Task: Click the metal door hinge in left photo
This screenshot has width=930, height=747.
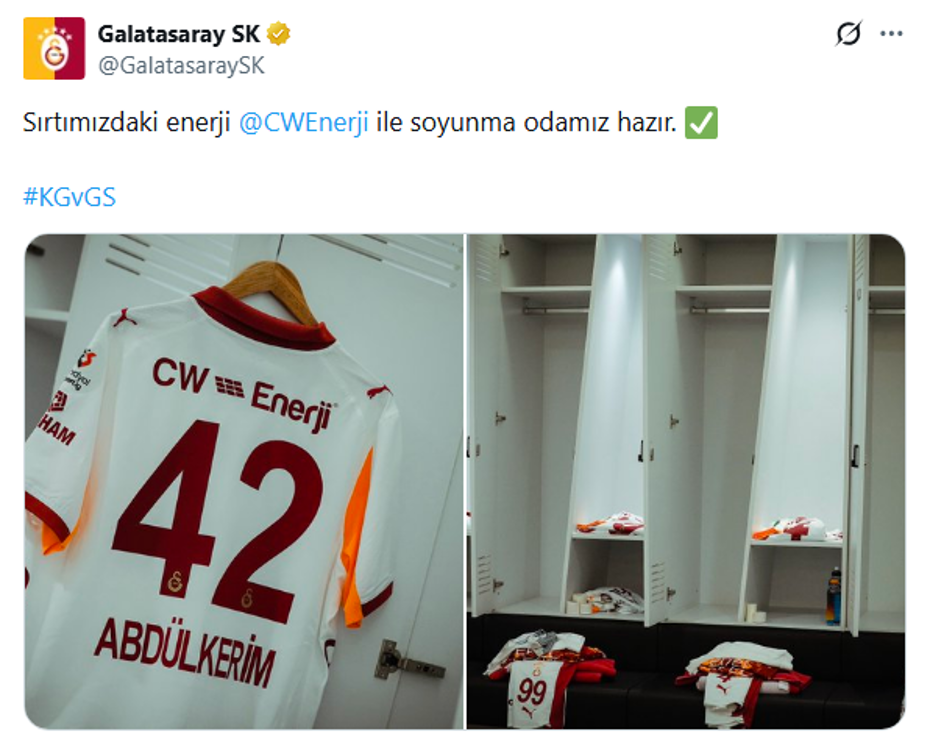Action: click(407, 660)
